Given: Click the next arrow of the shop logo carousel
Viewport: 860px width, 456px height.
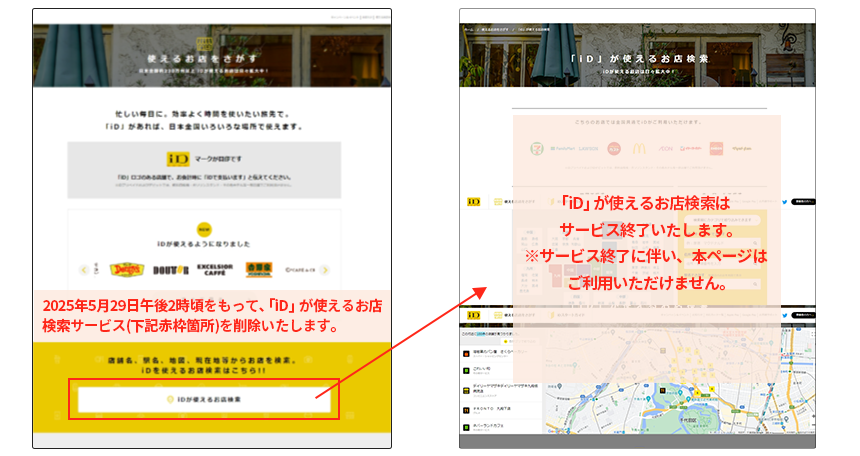Looking at the screenshot, I should [x=325, y=269].
